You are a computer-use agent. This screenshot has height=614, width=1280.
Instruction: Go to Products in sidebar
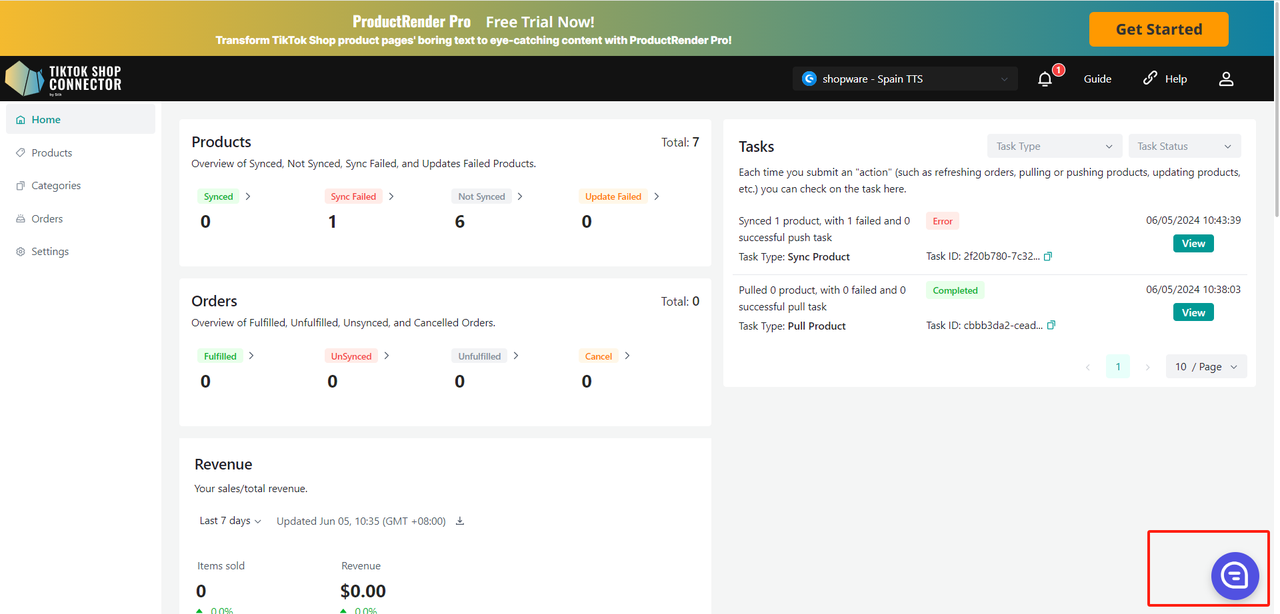(x=52, y=153)
